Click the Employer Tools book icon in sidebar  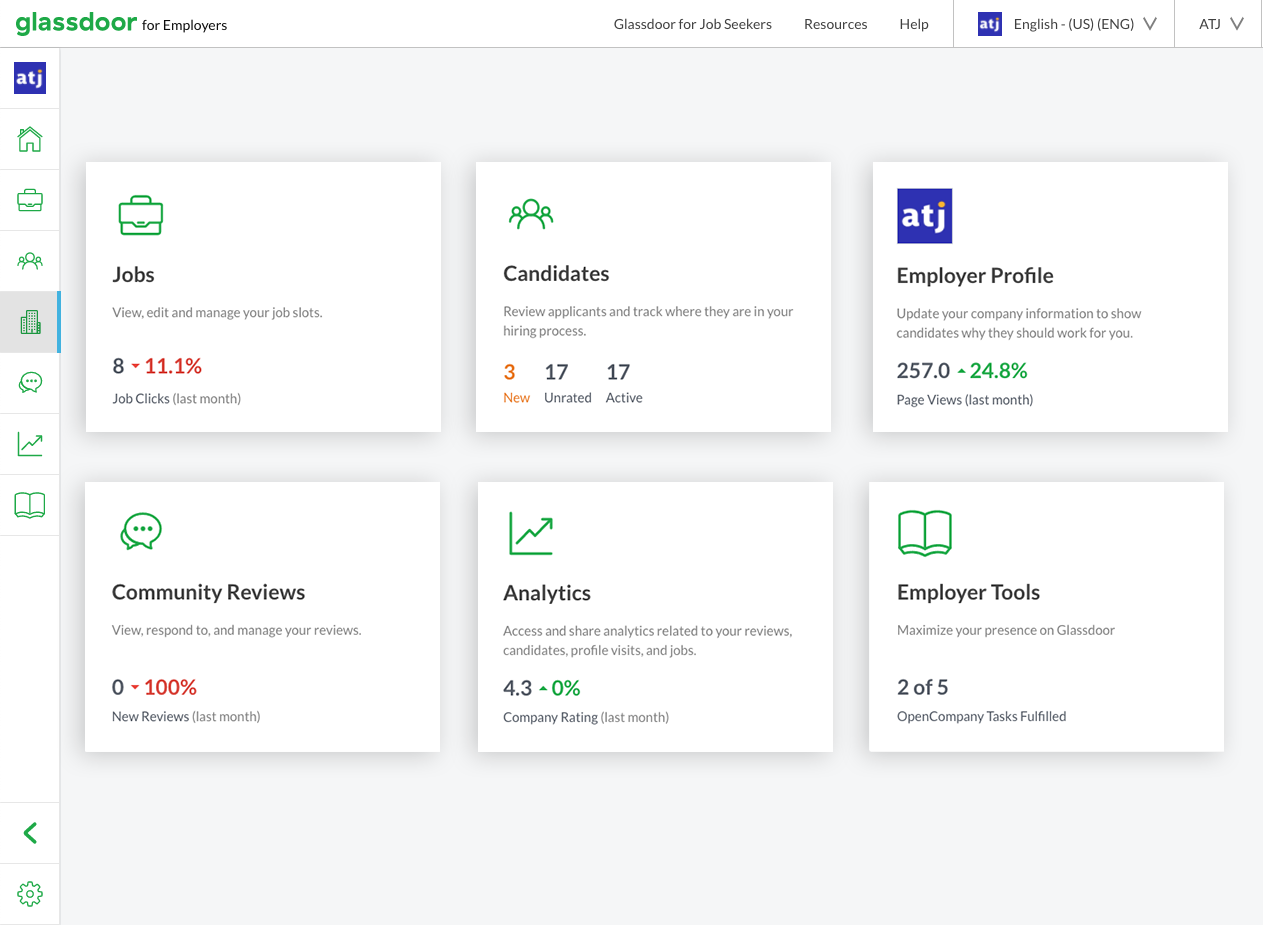pos(30,504)
